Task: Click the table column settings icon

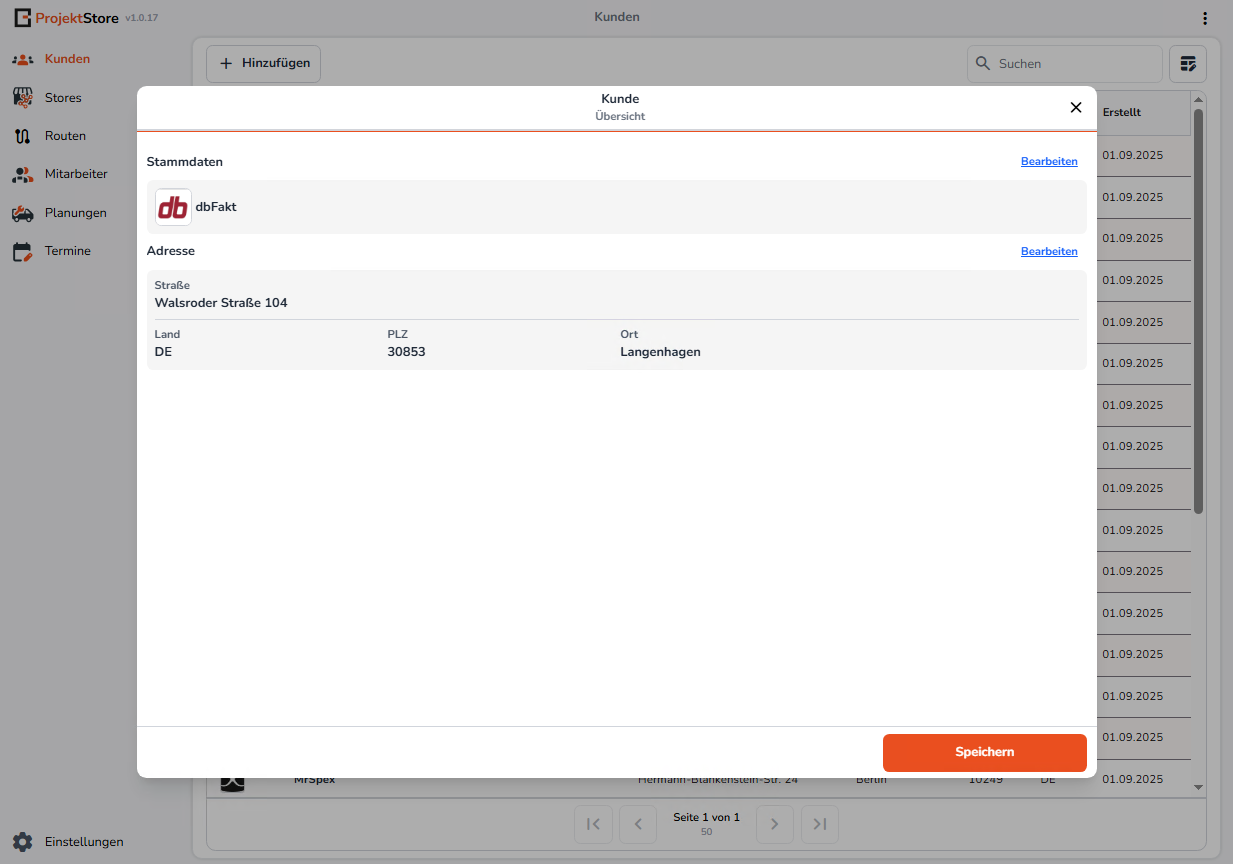Action: point(1187,64)
